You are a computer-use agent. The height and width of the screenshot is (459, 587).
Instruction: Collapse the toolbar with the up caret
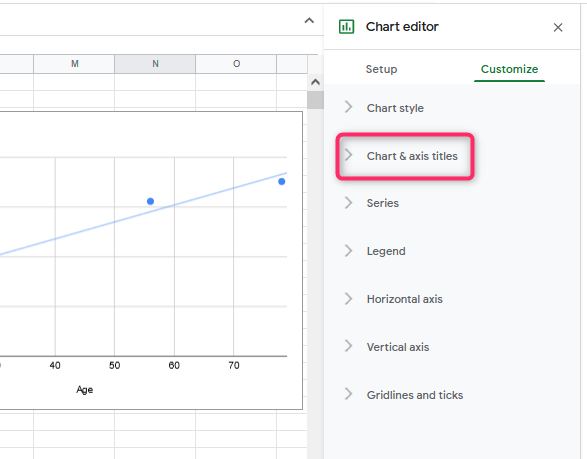pos(309,21)
